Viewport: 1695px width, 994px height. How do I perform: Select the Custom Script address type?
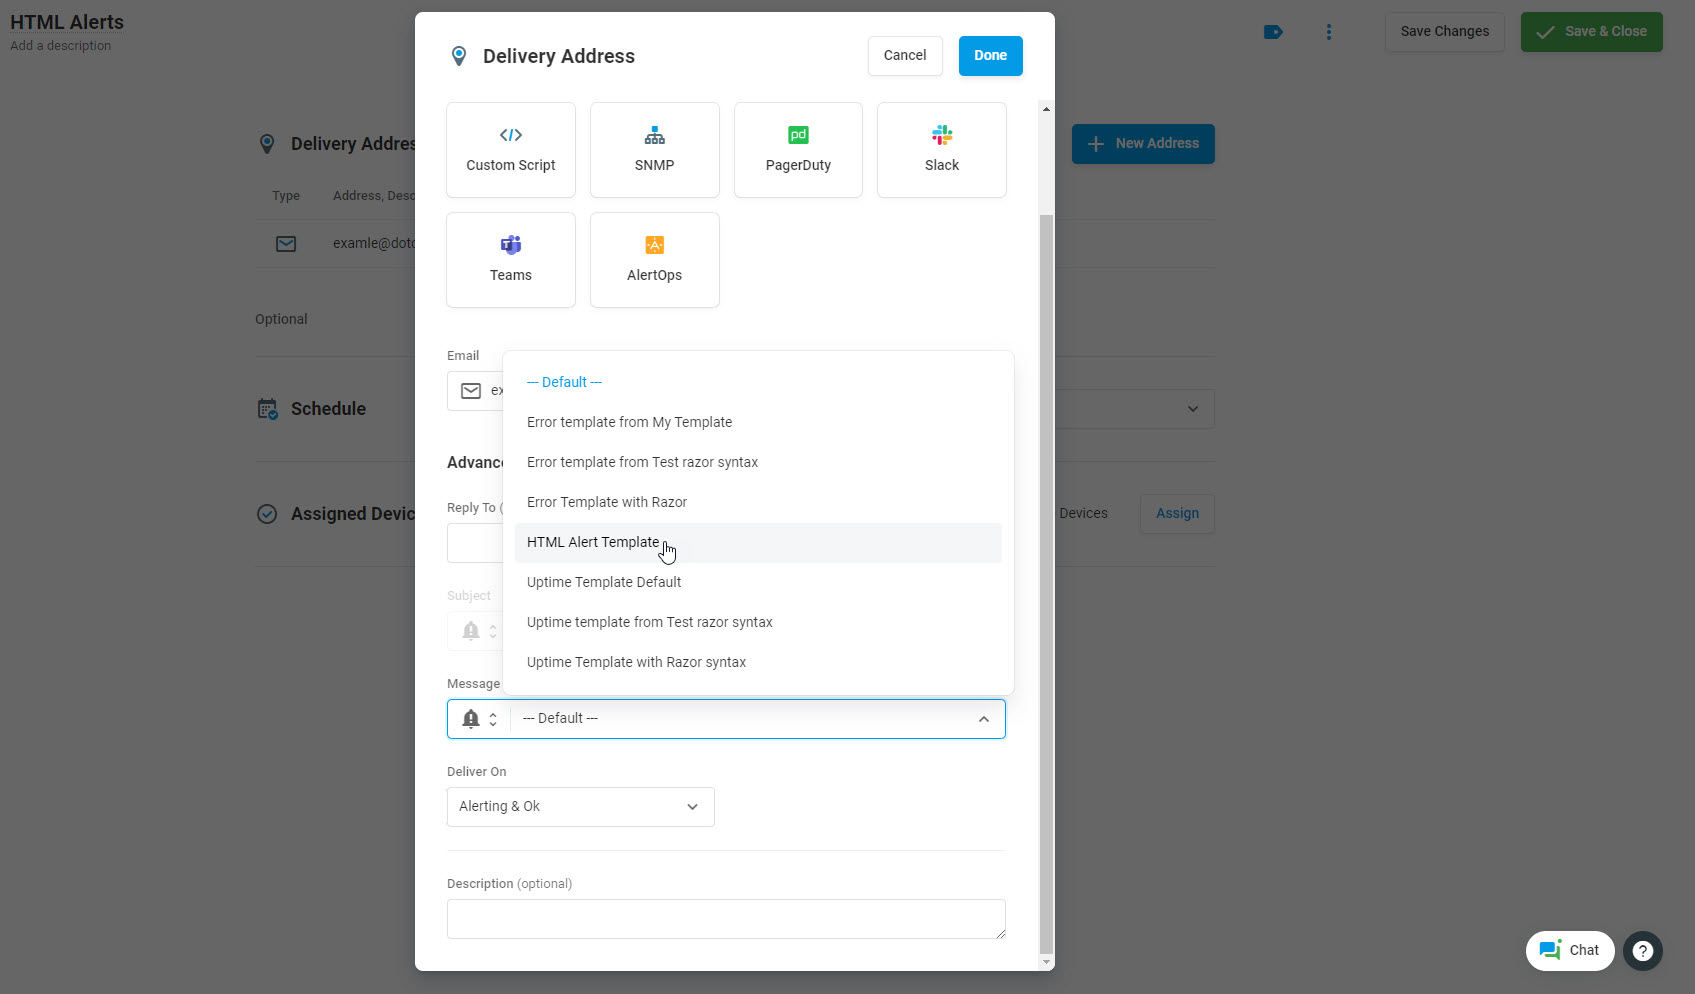point(510,150)
